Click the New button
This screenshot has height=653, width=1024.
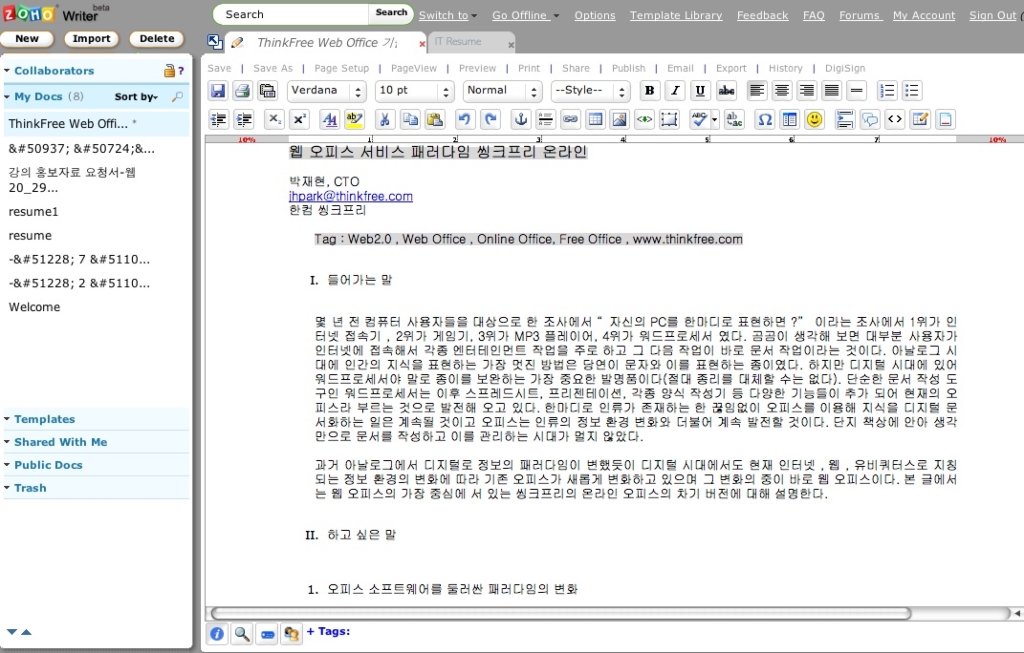click(27, 39)
